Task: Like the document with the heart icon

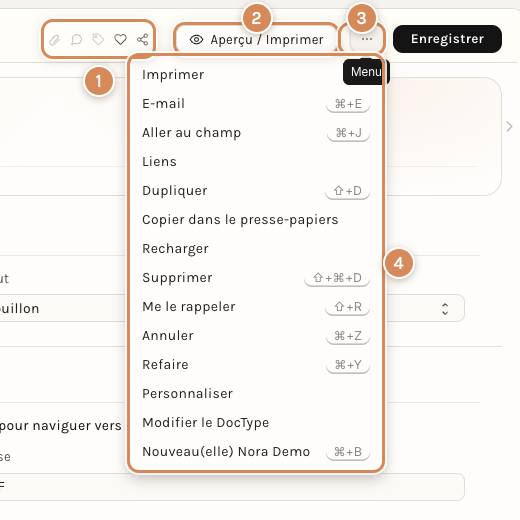Action: (120, 40)
